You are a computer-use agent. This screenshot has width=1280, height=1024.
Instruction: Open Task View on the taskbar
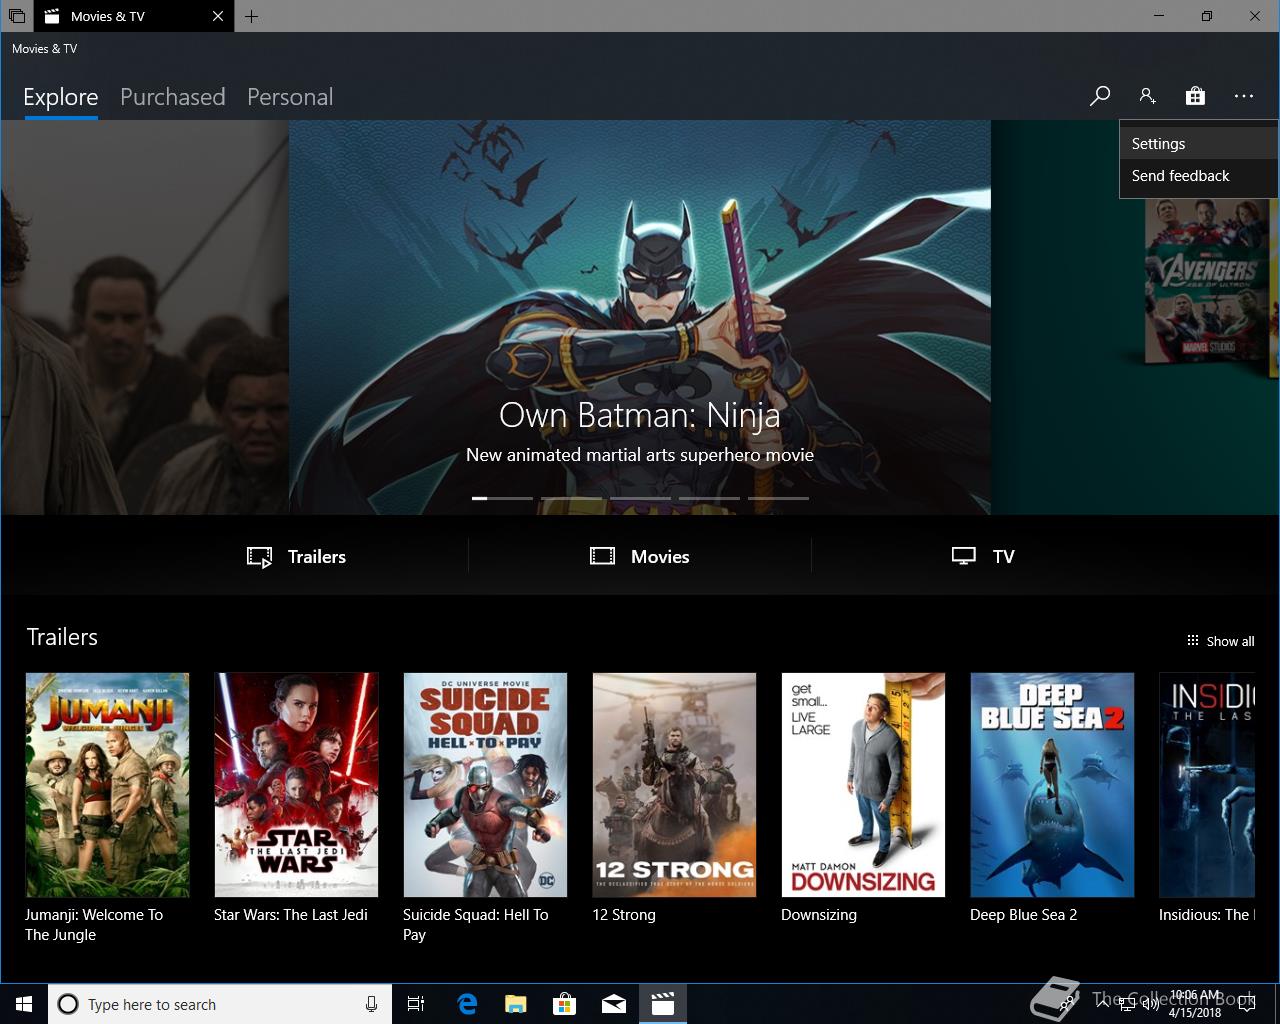416,1004
